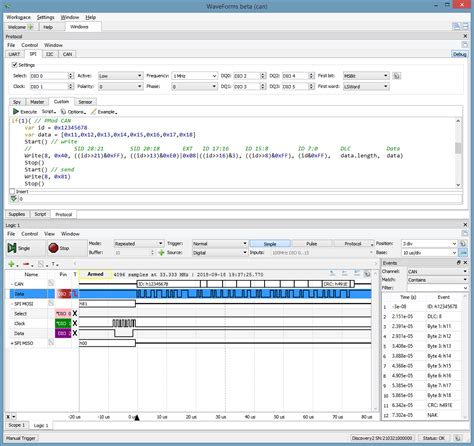The image size is (474, 446).
Task: Switch to the CAN protocol tab
Action: (x=67, y=54)
